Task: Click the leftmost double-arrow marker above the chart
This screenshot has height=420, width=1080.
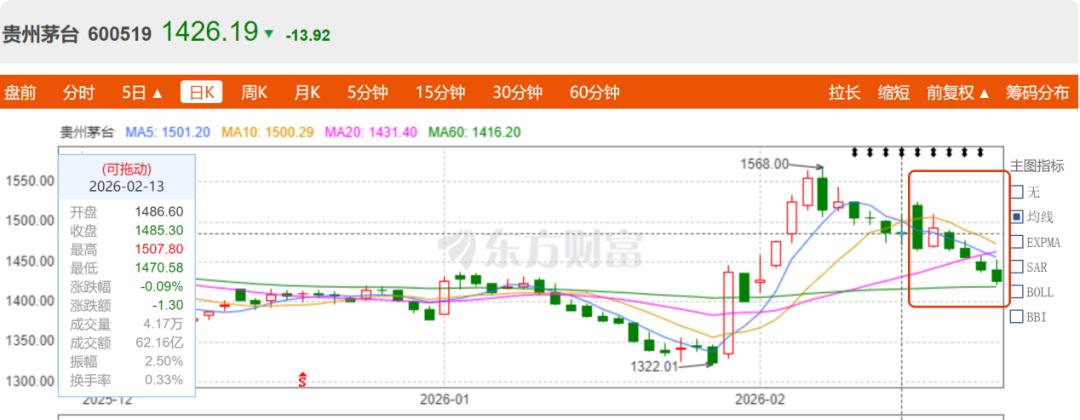Action: tap(855, 152)
